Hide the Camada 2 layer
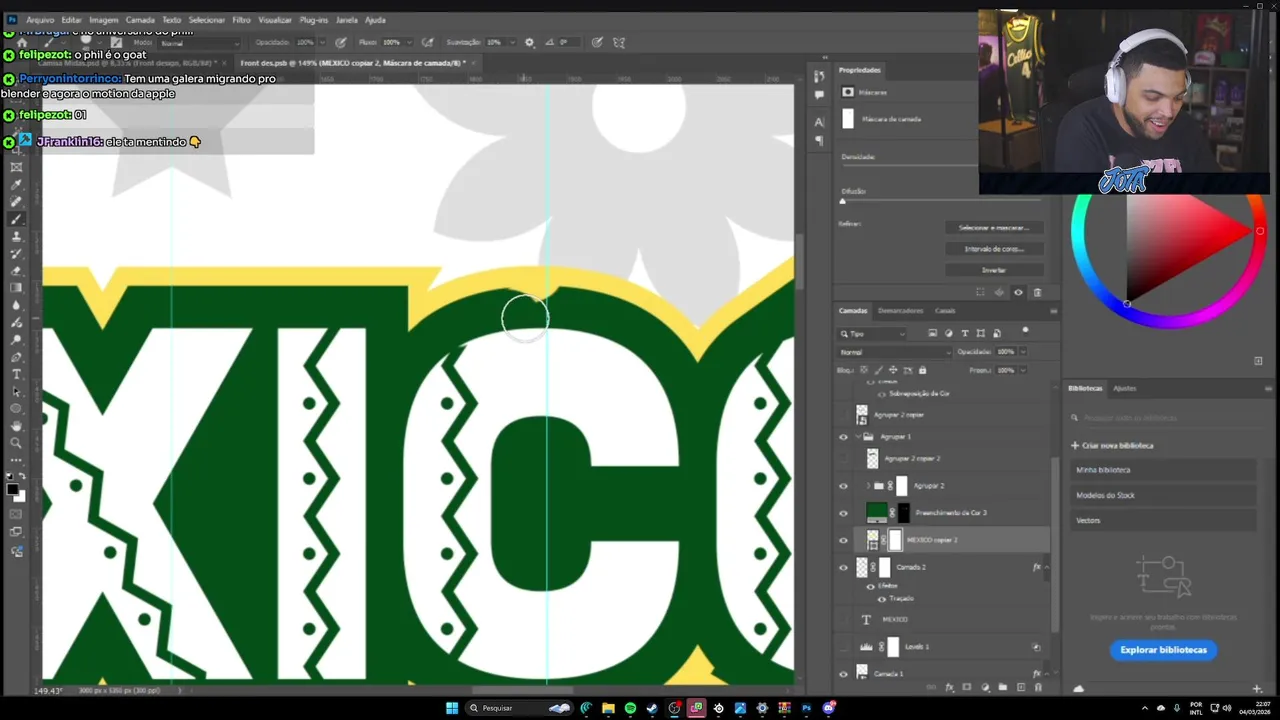This screenshot has width=1280, height=720. (843, 567)
